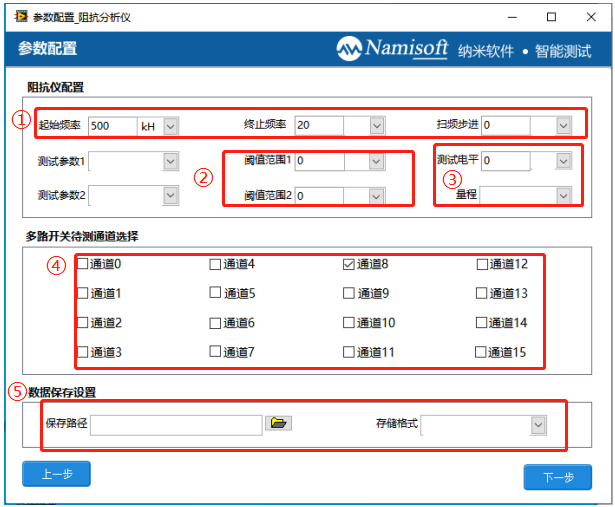Image resolution: width=615 pixels, height=507 pixels.
Task: Click the 阻抗仪配置 section heading
Action: (x=55, y=87)
